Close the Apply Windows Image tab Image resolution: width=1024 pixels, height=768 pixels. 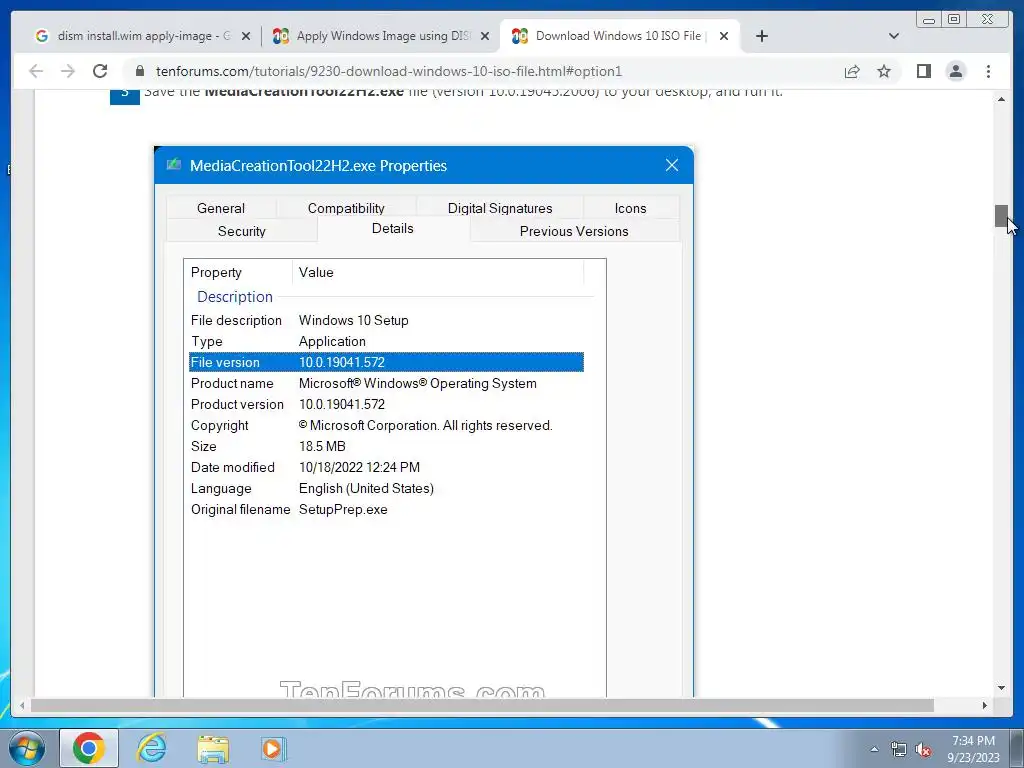pyautogui.click(x=485, y=36)
